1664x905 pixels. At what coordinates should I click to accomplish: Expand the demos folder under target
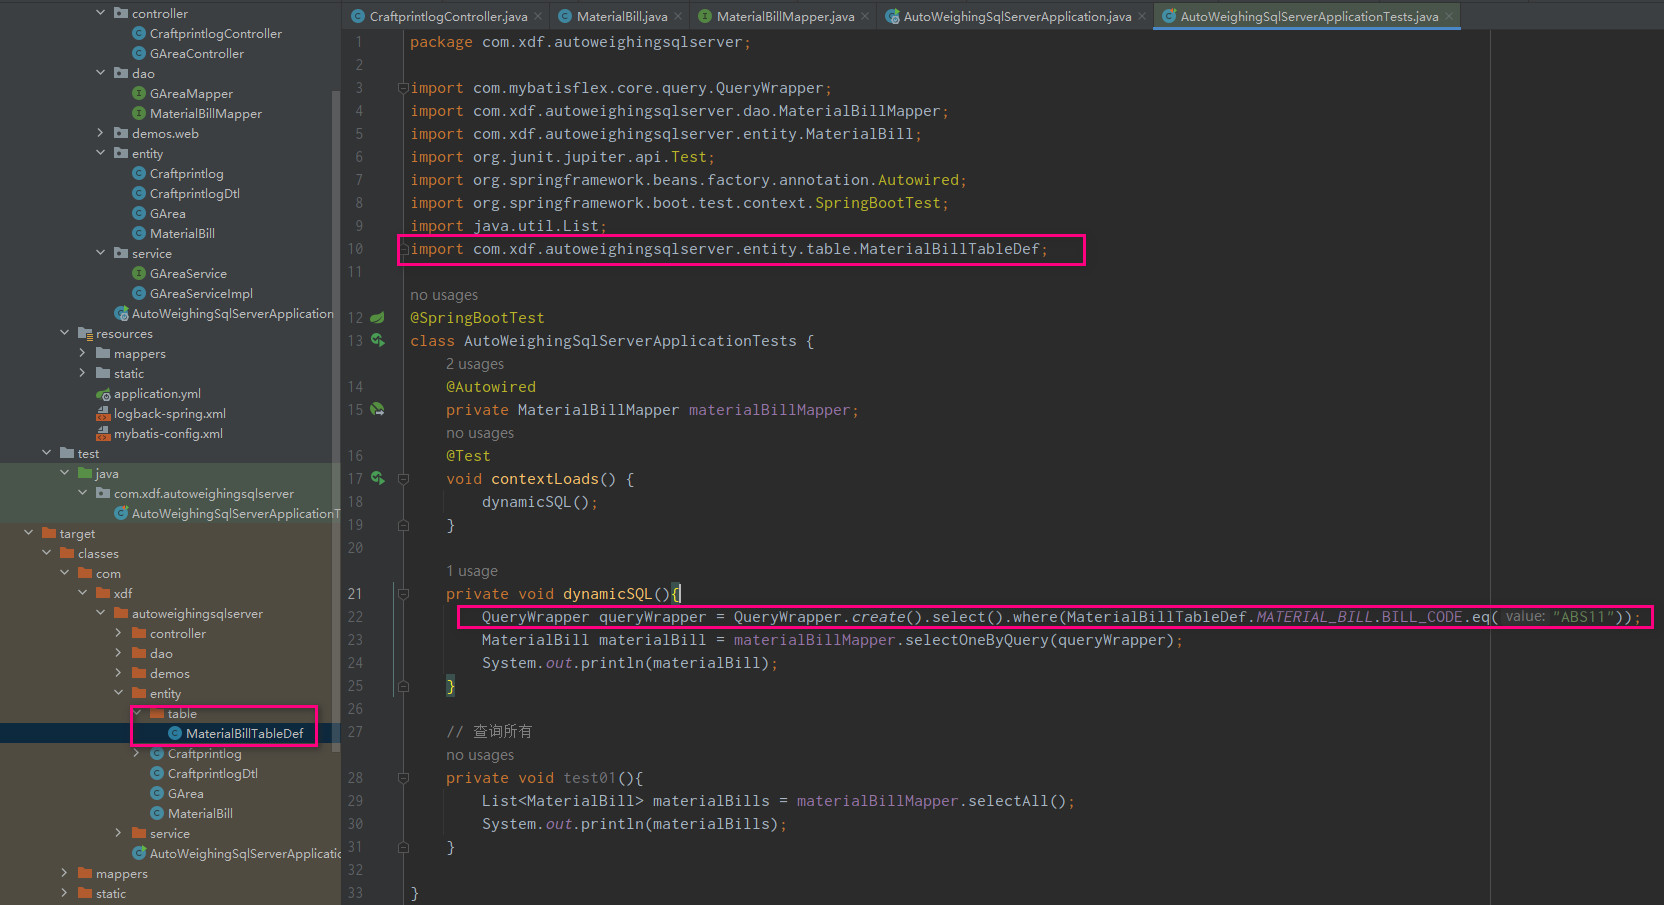point(118,673)
